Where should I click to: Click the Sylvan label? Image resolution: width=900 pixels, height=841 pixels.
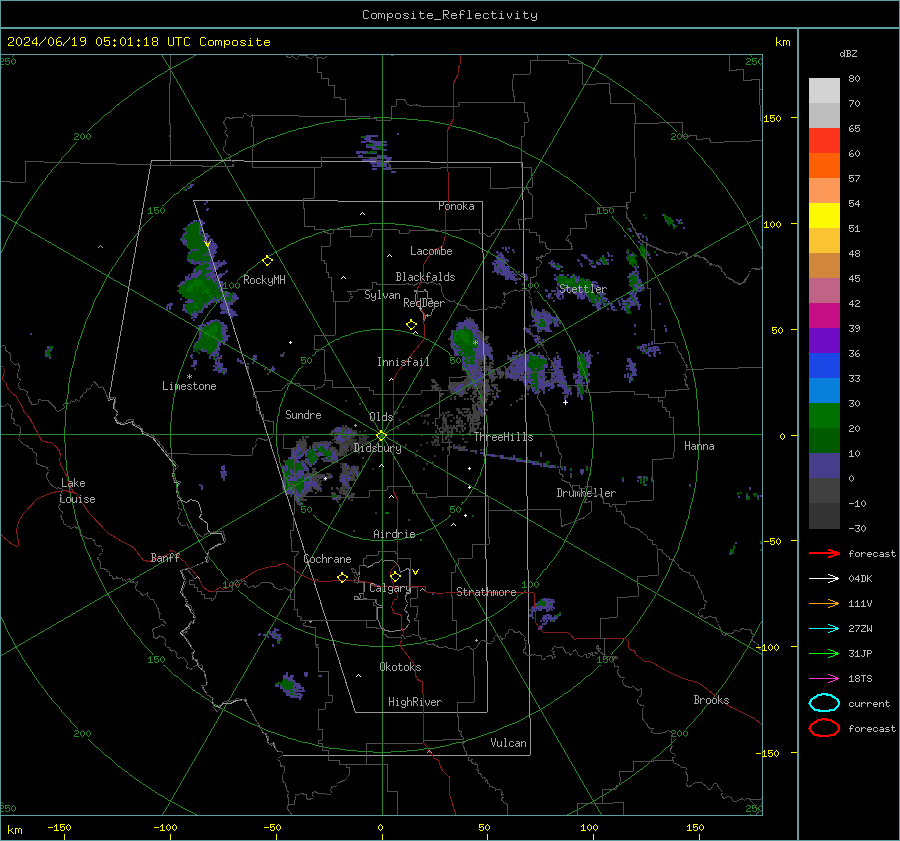382,295
